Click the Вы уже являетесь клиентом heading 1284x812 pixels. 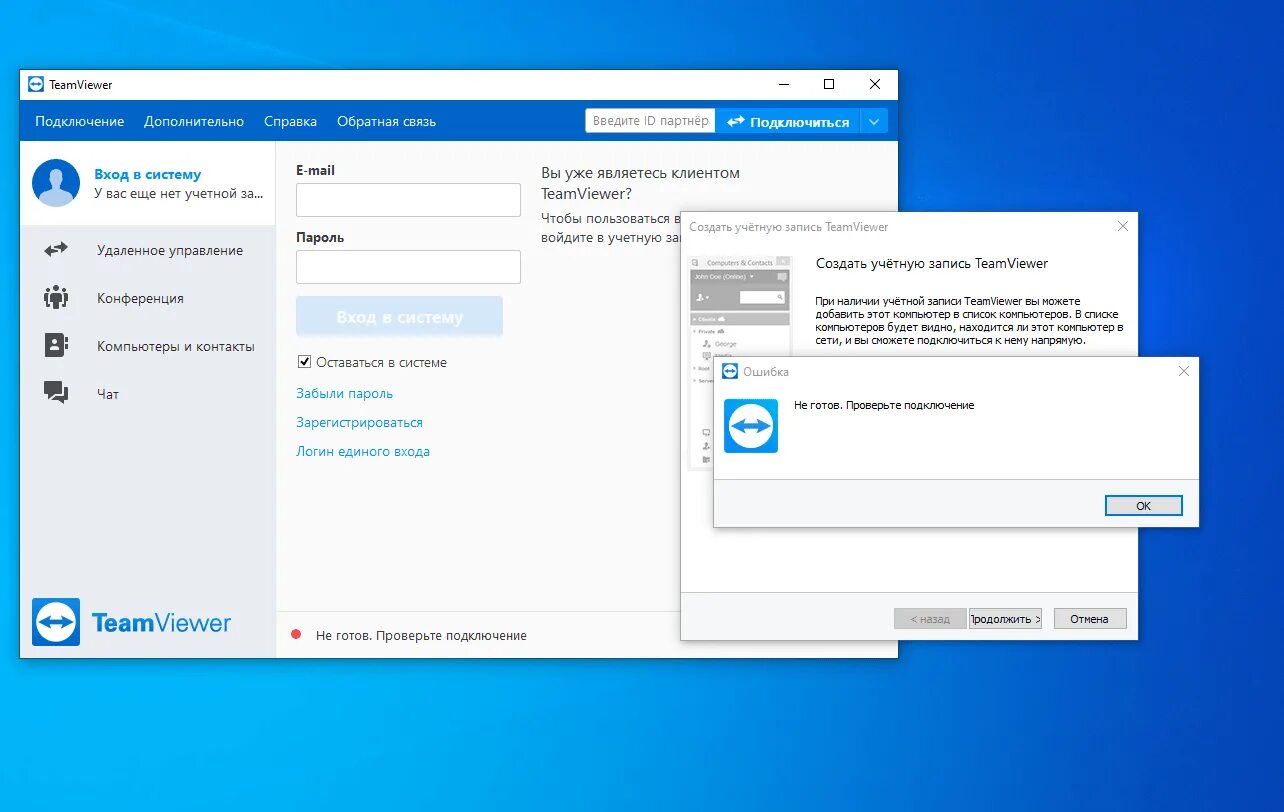pos(641,183)
